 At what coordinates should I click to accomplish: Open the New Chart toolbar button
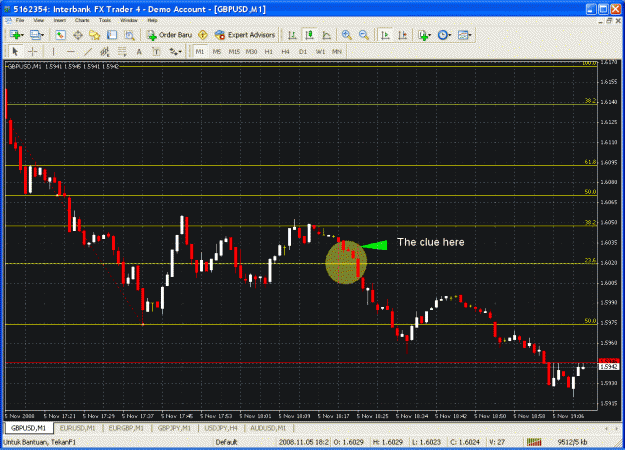pos(16,35)
